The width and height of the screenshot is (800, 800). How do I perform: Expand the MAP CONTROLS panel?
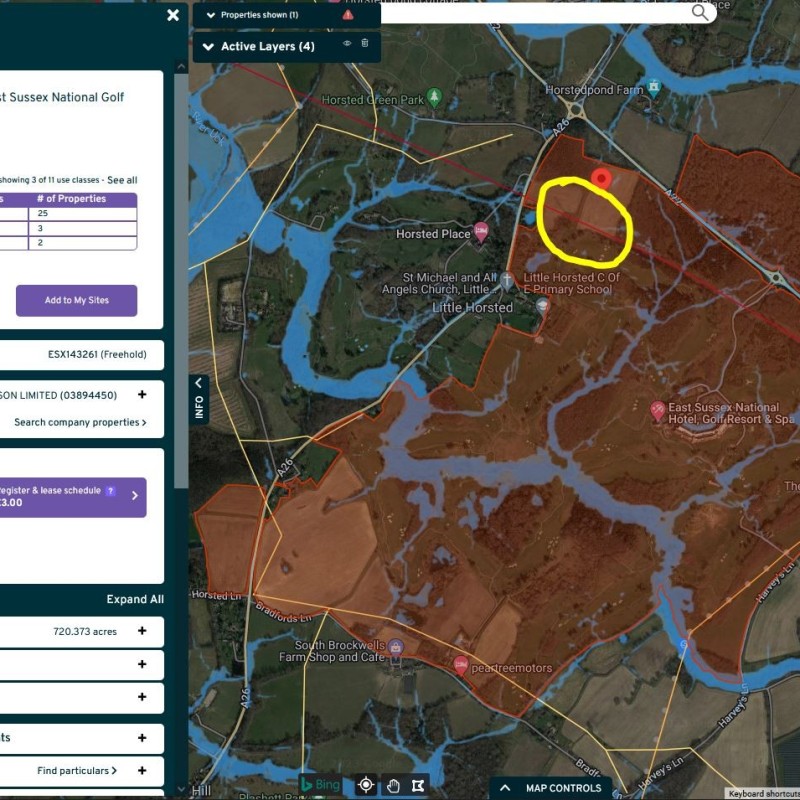(x=505, y=788)
